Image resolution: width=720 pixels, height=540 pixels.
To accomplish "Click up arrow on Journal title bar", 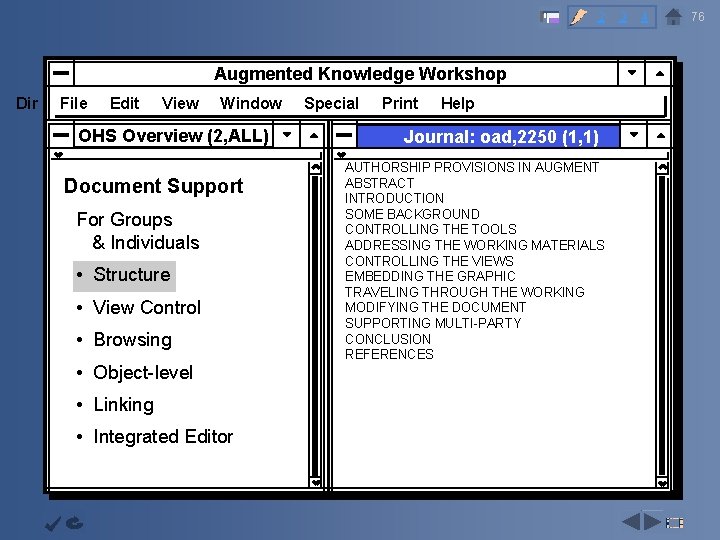I will point(660,135).
